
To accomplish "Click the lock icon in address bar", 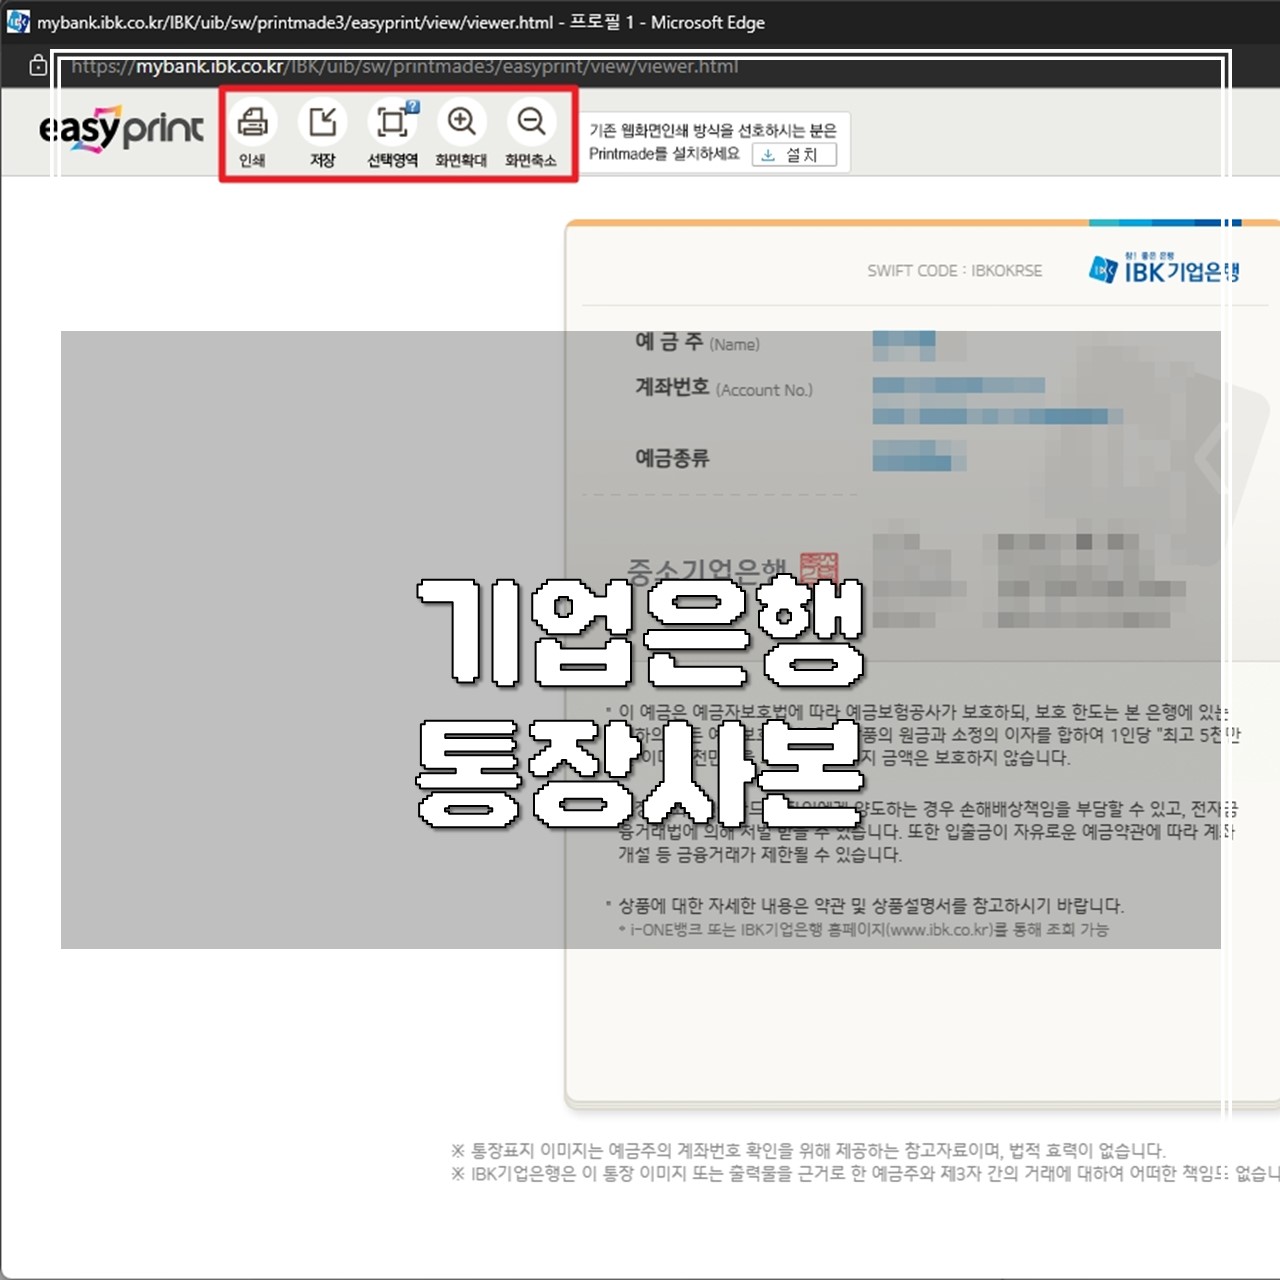I will coord(38,66).
